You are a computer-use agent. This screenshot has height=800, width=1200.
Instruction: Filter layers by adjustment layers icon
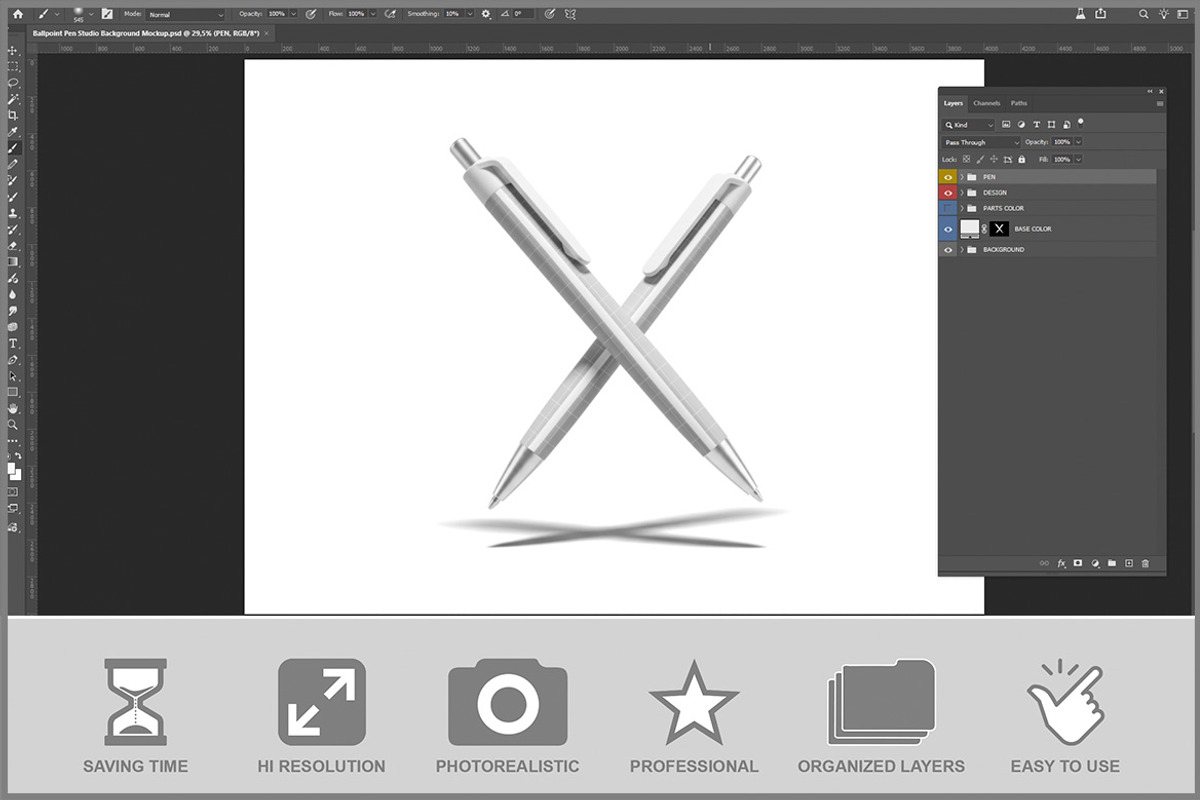pyautogui.click(x=1021, y=125)
